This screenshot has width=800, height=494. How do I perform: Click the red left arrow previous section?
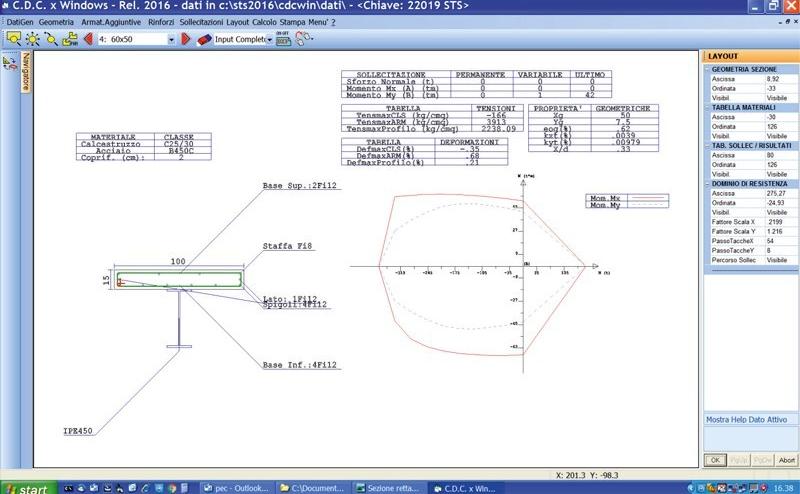(89, 39)
